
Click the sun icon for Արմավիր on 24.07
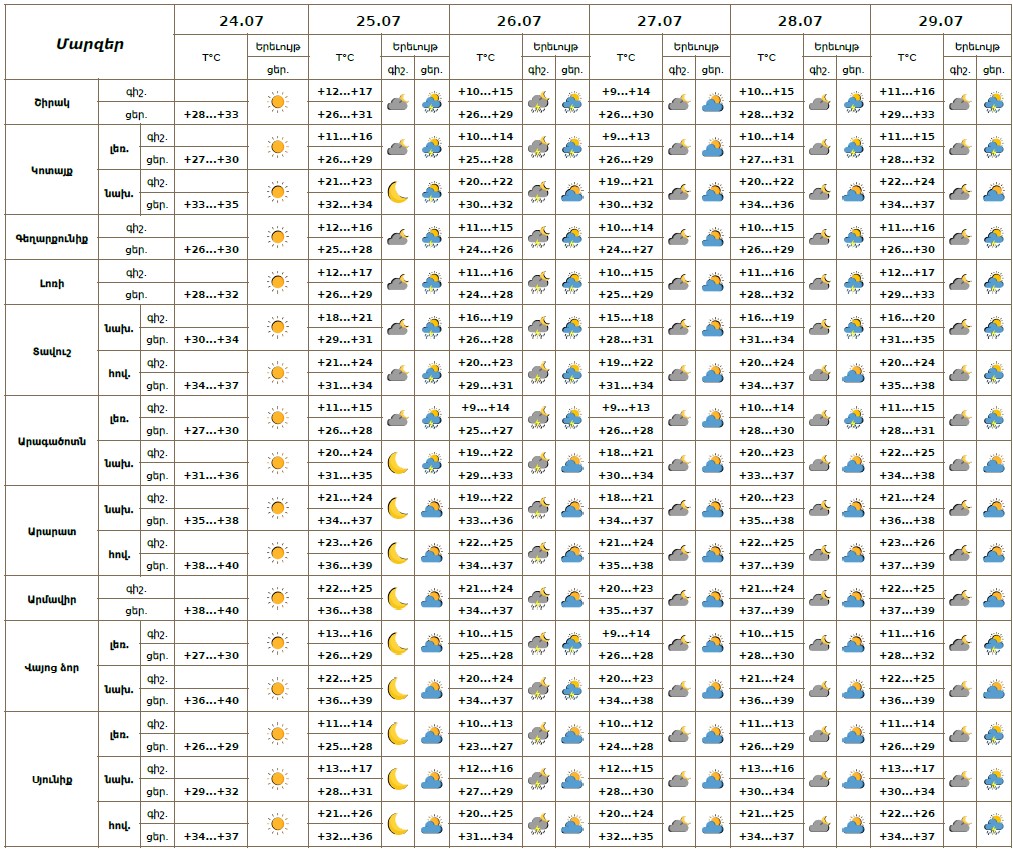278,599
